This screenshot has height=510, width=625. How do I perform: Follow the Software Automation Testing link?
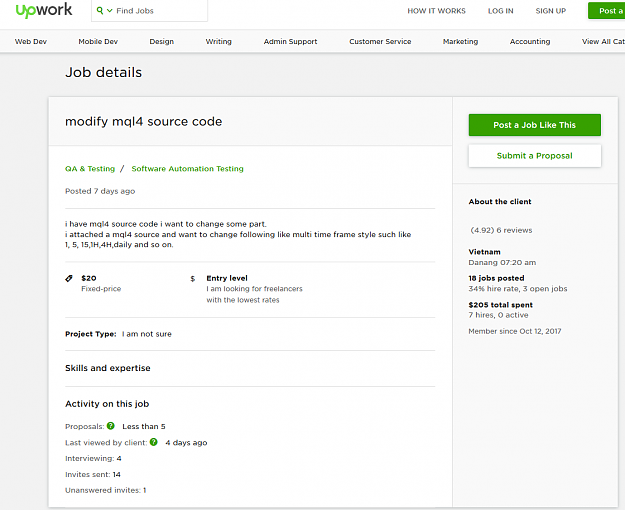[x=187, y=169]
